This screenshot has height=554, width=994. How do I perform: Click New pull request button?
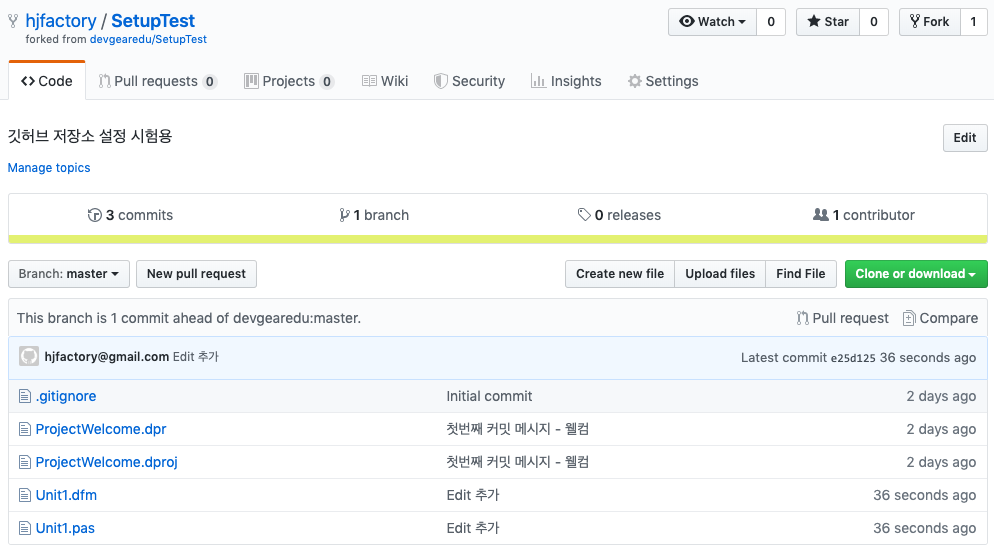pos(196,274)
